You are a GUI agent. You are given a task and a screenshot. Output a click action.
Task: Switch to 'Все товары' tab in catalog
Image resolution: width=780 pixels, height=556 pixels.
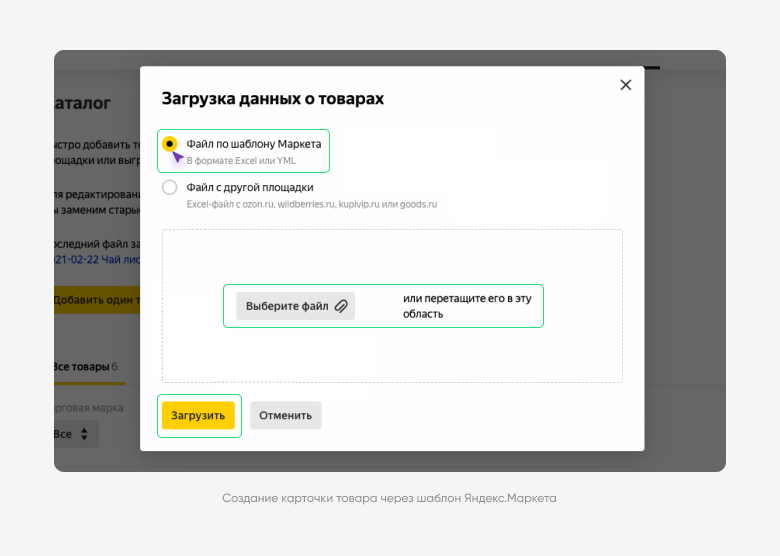tap(86, 367)
